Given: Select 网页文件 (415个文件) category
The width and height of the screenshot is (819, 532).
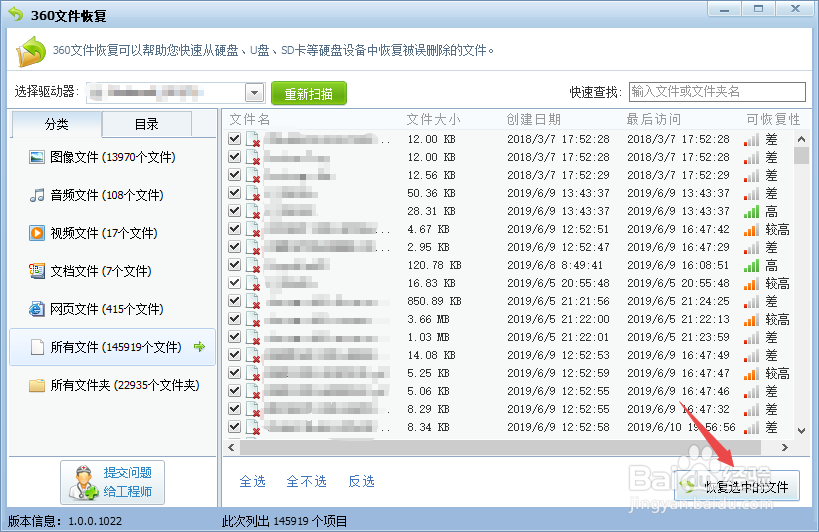Looking at the screenshot, I should point(112,309).
